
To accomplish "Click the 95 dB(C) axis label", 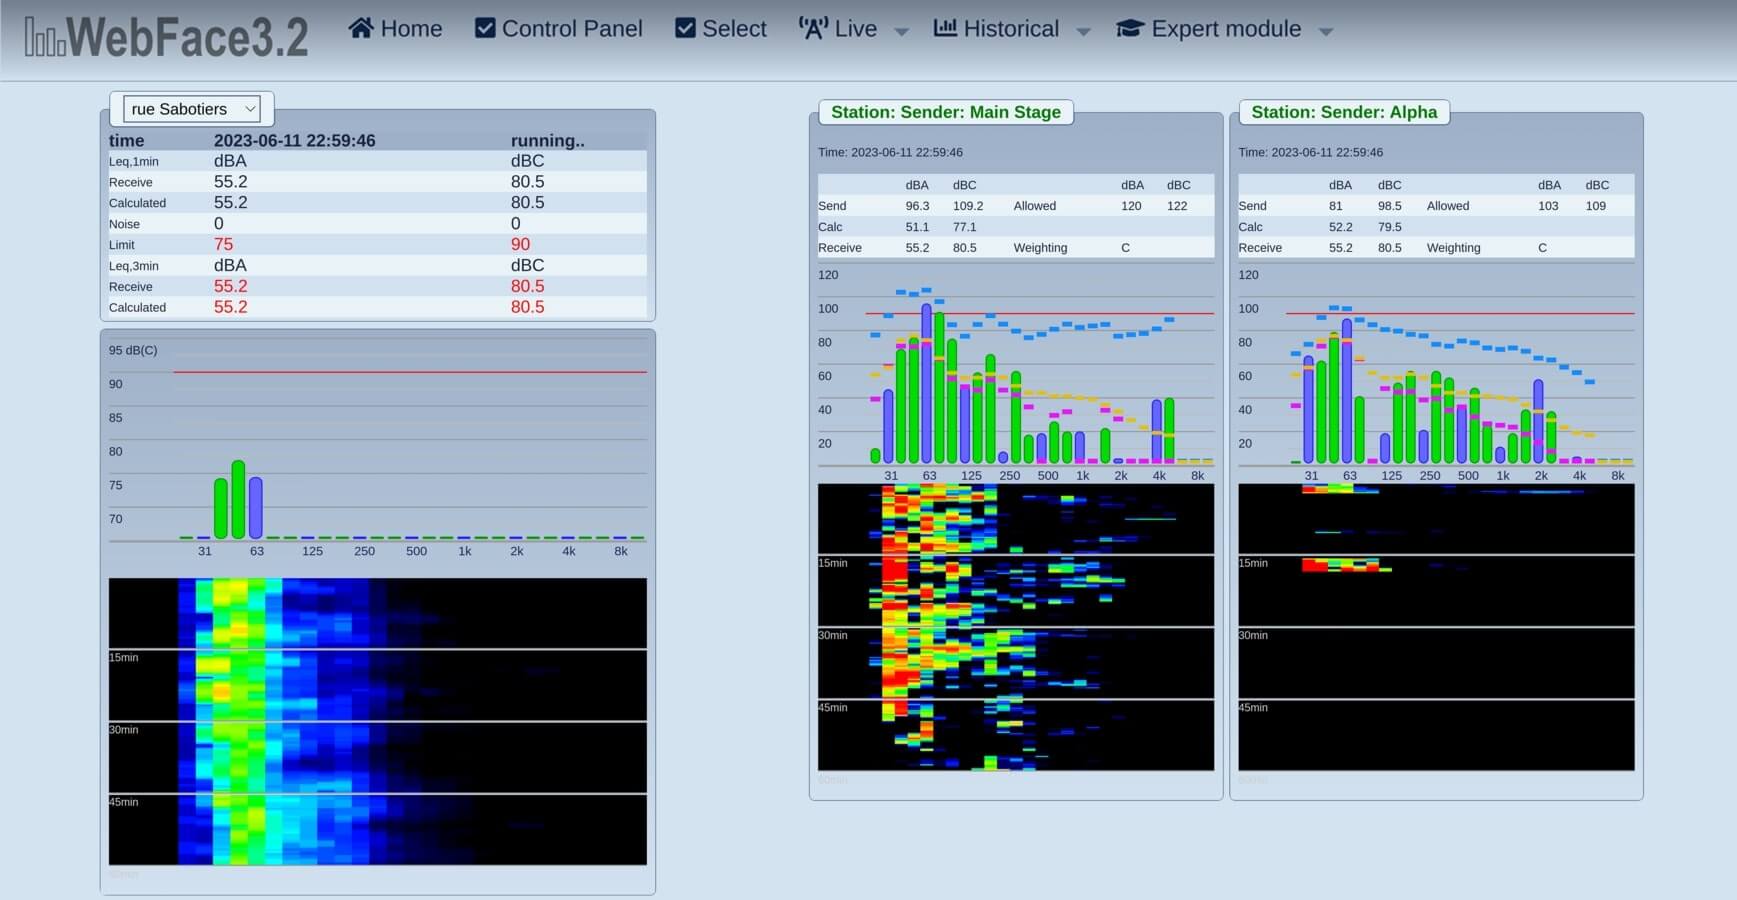I will pyautogui.click(x=133, y=350).
